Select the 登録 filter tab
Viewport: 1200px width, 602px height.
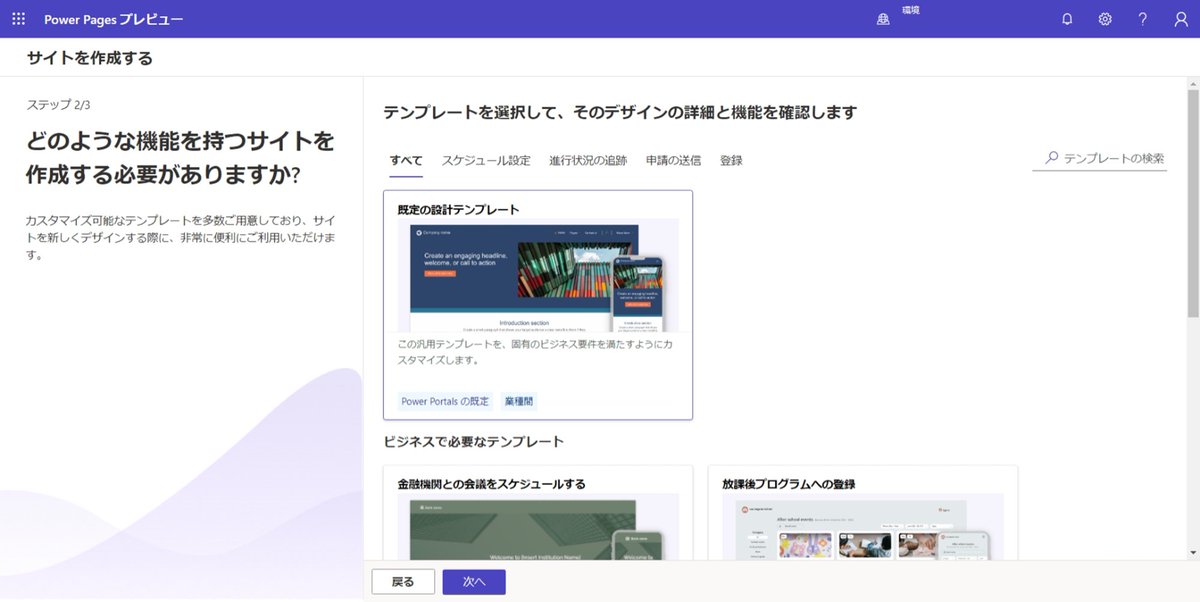click(x=731, y=159)
